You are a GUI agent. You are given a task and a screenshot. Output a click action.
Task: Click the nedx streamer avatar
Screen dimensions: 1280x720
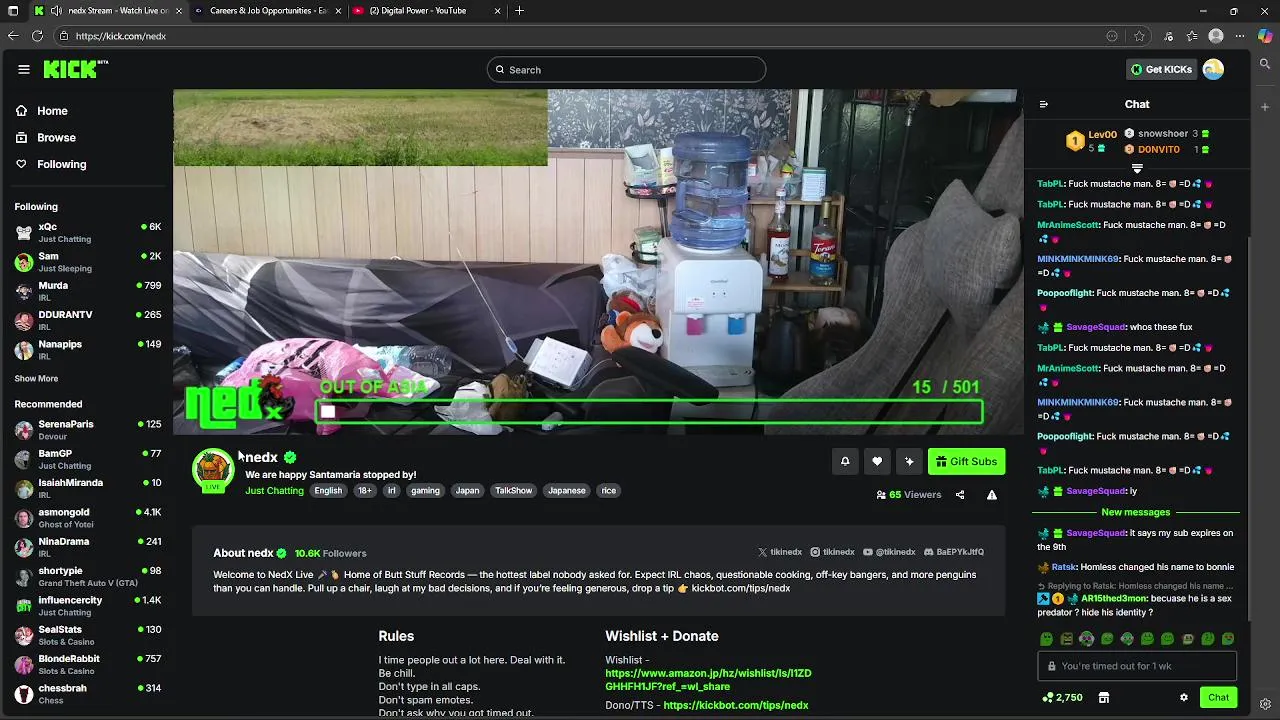point(213,470)
